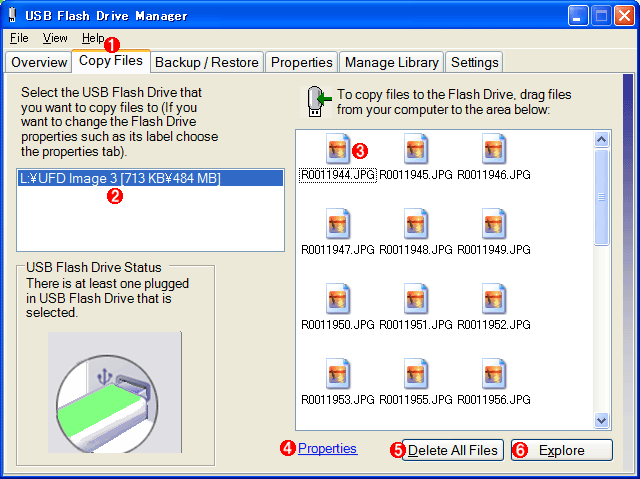
Task: Select the Copy Files tab
Action: click(x=111, y=61)
